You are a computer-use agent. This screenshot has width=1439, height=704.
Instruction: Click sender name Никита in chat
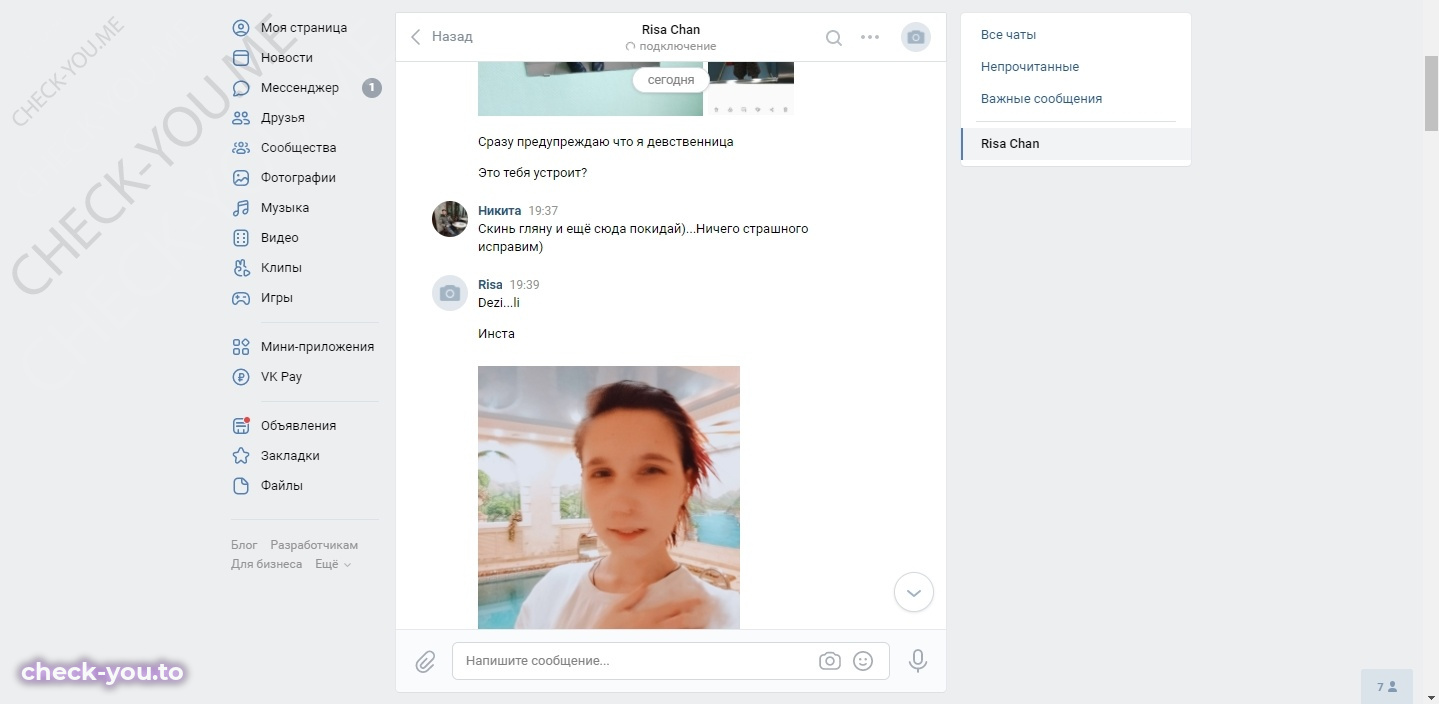(x=499, y=211)
